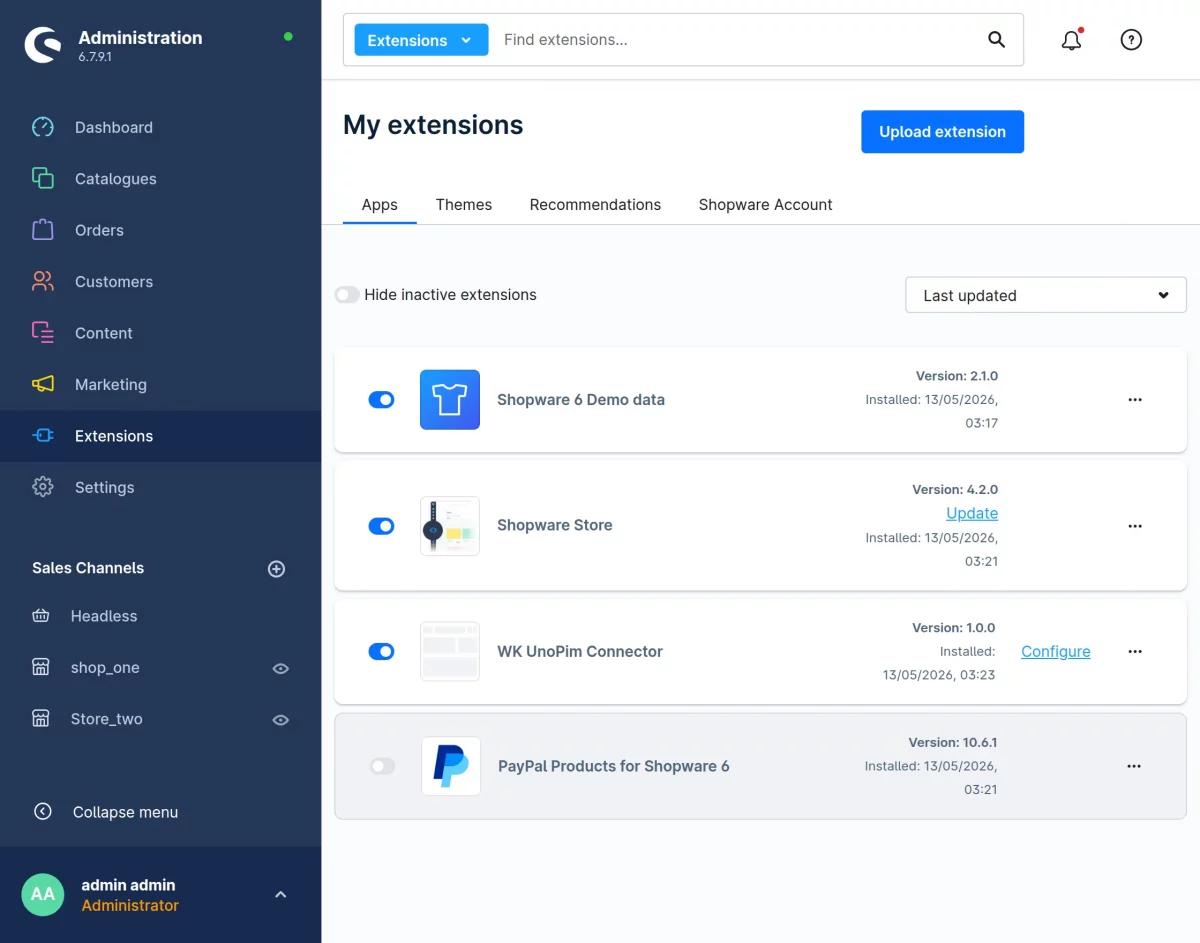Deactivate WK UnoPim Connector extension
Viewport: 1200px width, 943px height.
(382, 652)
